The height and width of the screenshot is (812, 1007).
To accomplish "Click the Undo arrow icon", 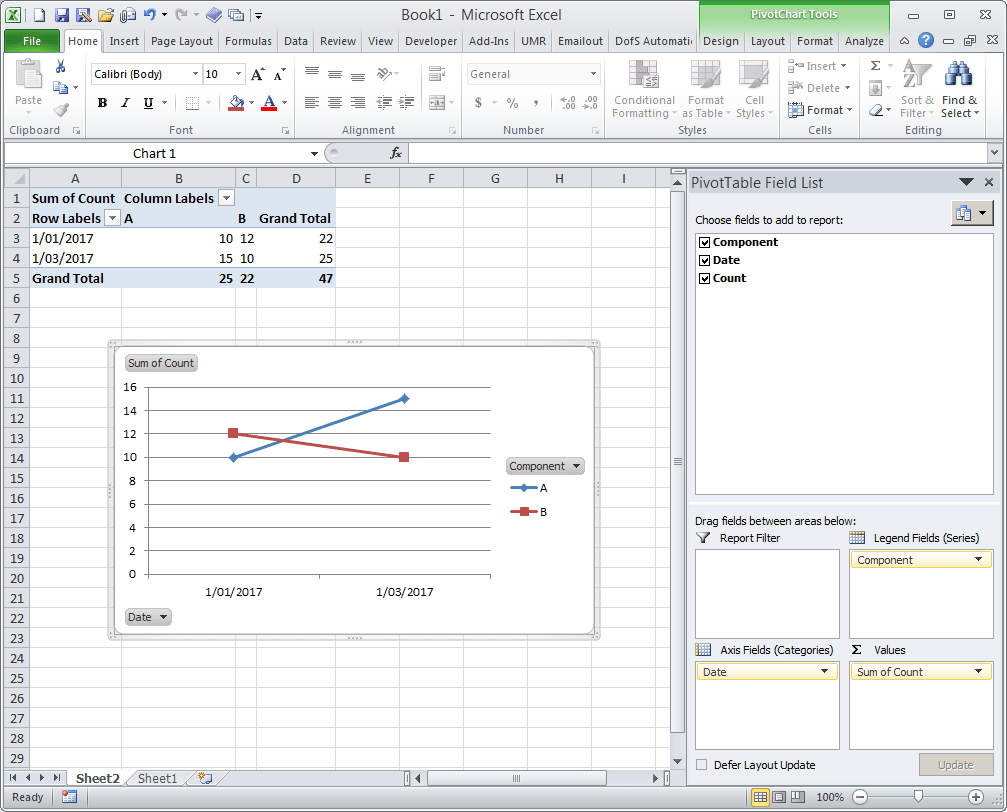I will point(150,14).
